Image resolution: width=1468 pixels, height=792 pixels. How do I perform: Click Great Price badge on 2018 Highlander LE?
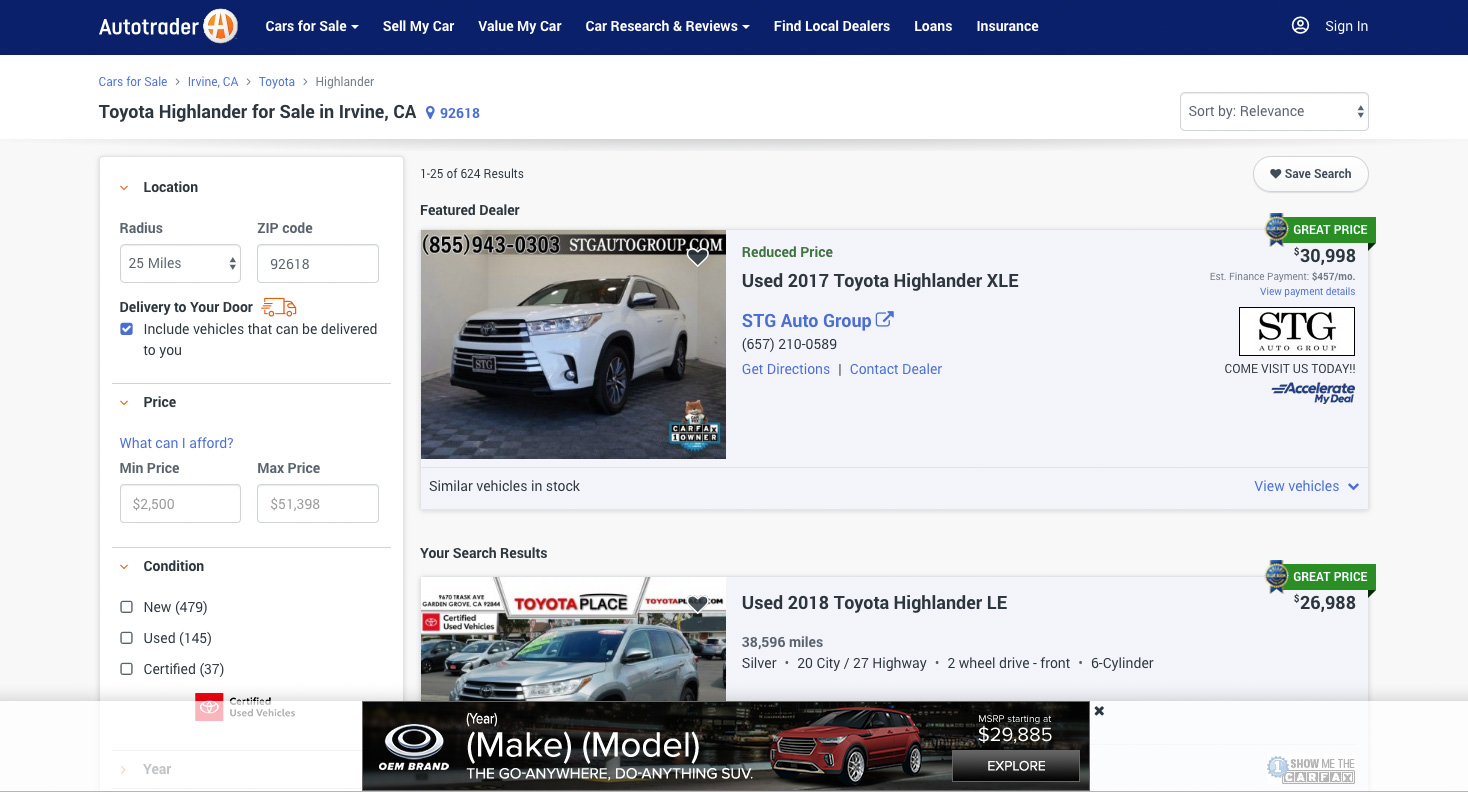[x=1320, y=576]
